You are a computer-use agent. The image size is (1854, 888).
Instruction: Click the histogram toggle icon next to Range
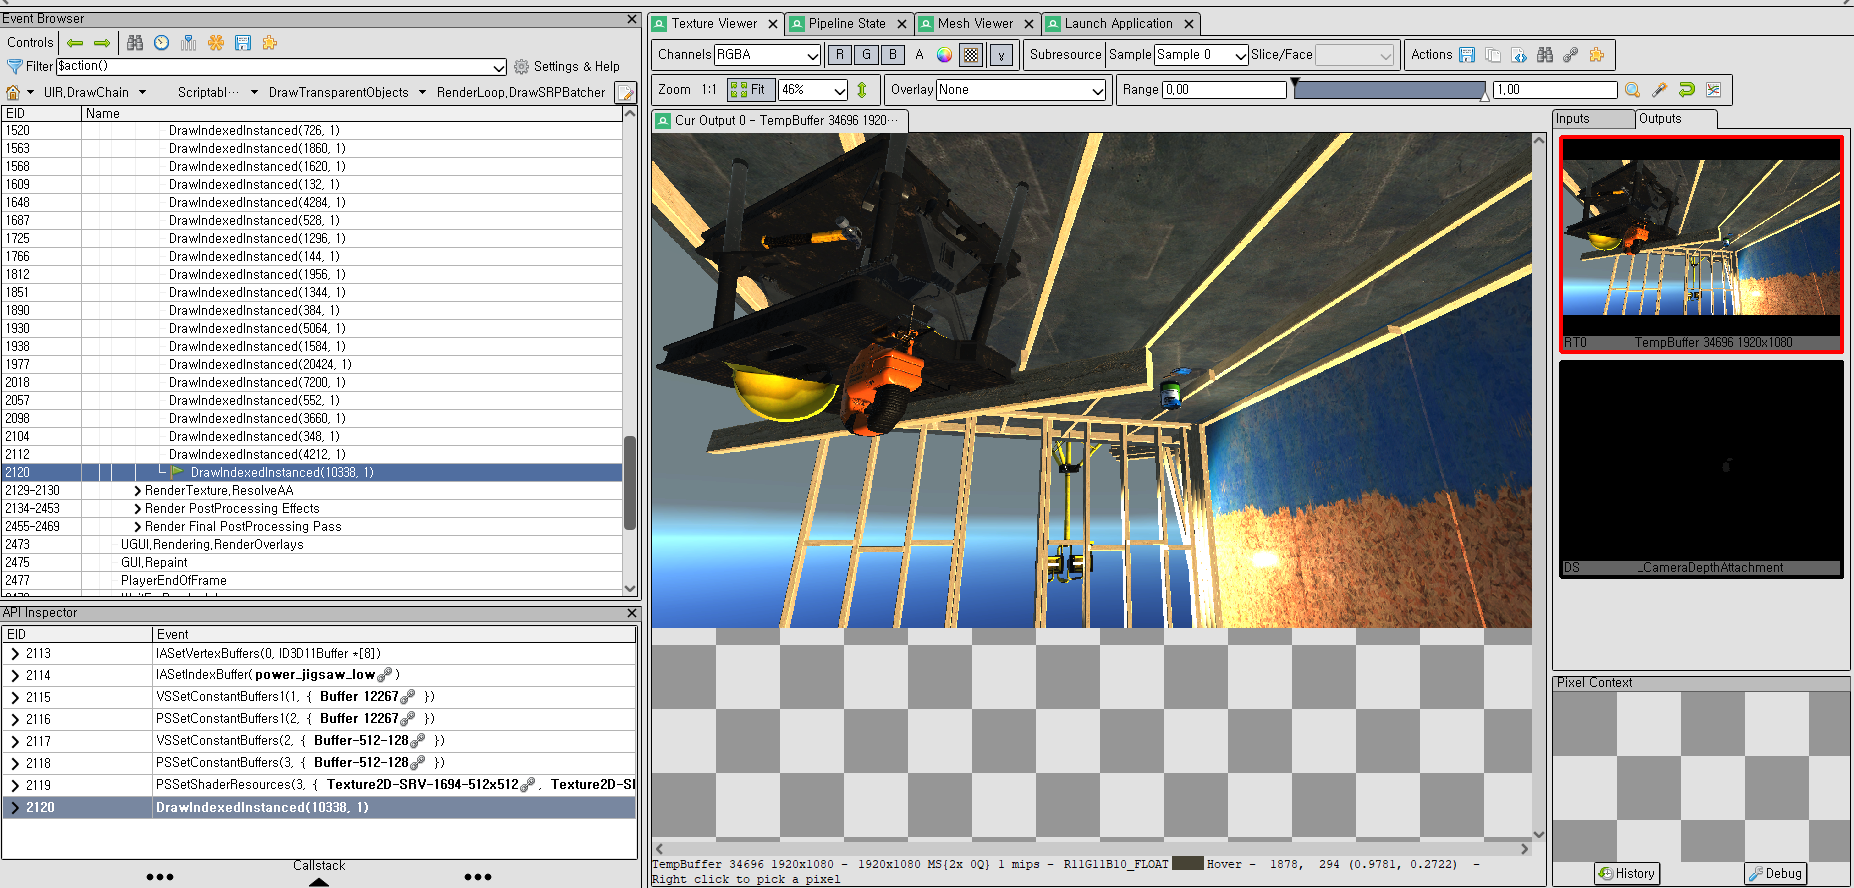click(x=1714, y=90)
